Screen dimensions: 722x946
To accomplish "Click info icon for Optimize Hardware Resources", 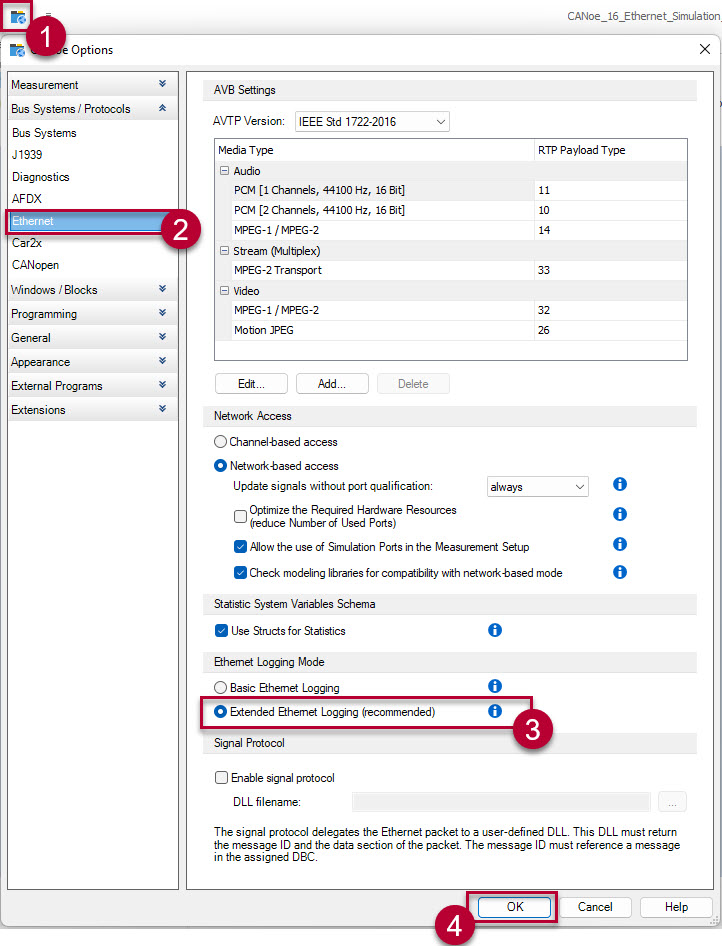I will pos(619,514).
